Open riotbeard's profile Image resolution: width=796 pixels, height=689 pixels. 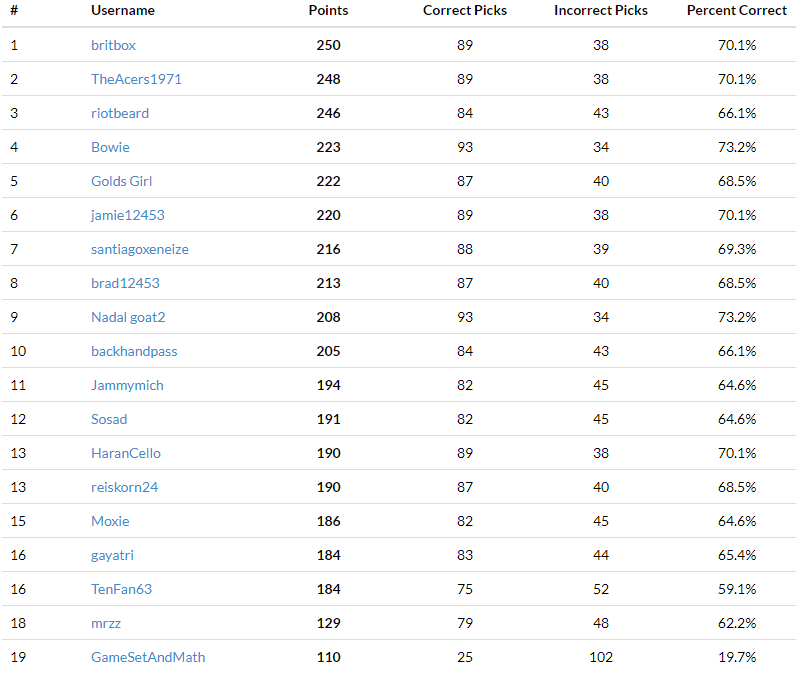point(120,113)
